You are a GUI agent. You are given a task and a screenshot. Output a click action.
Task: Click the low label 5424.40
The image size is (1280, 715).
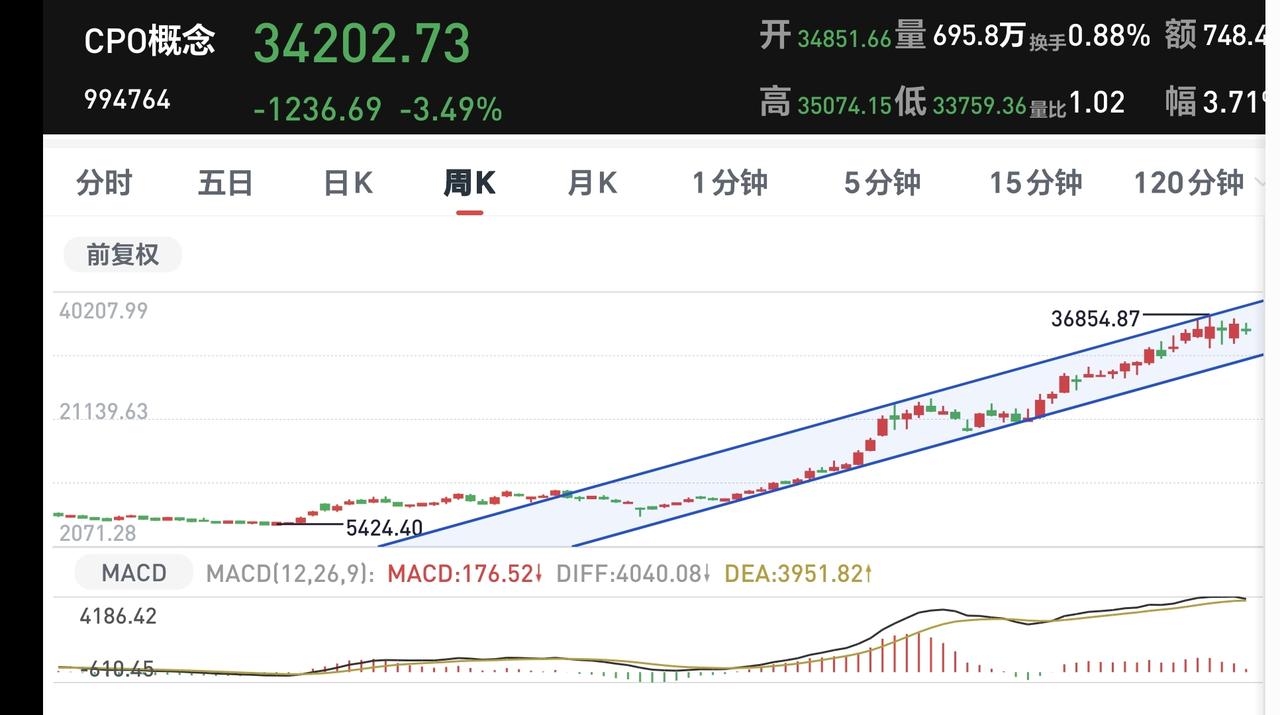pos(384,528)
